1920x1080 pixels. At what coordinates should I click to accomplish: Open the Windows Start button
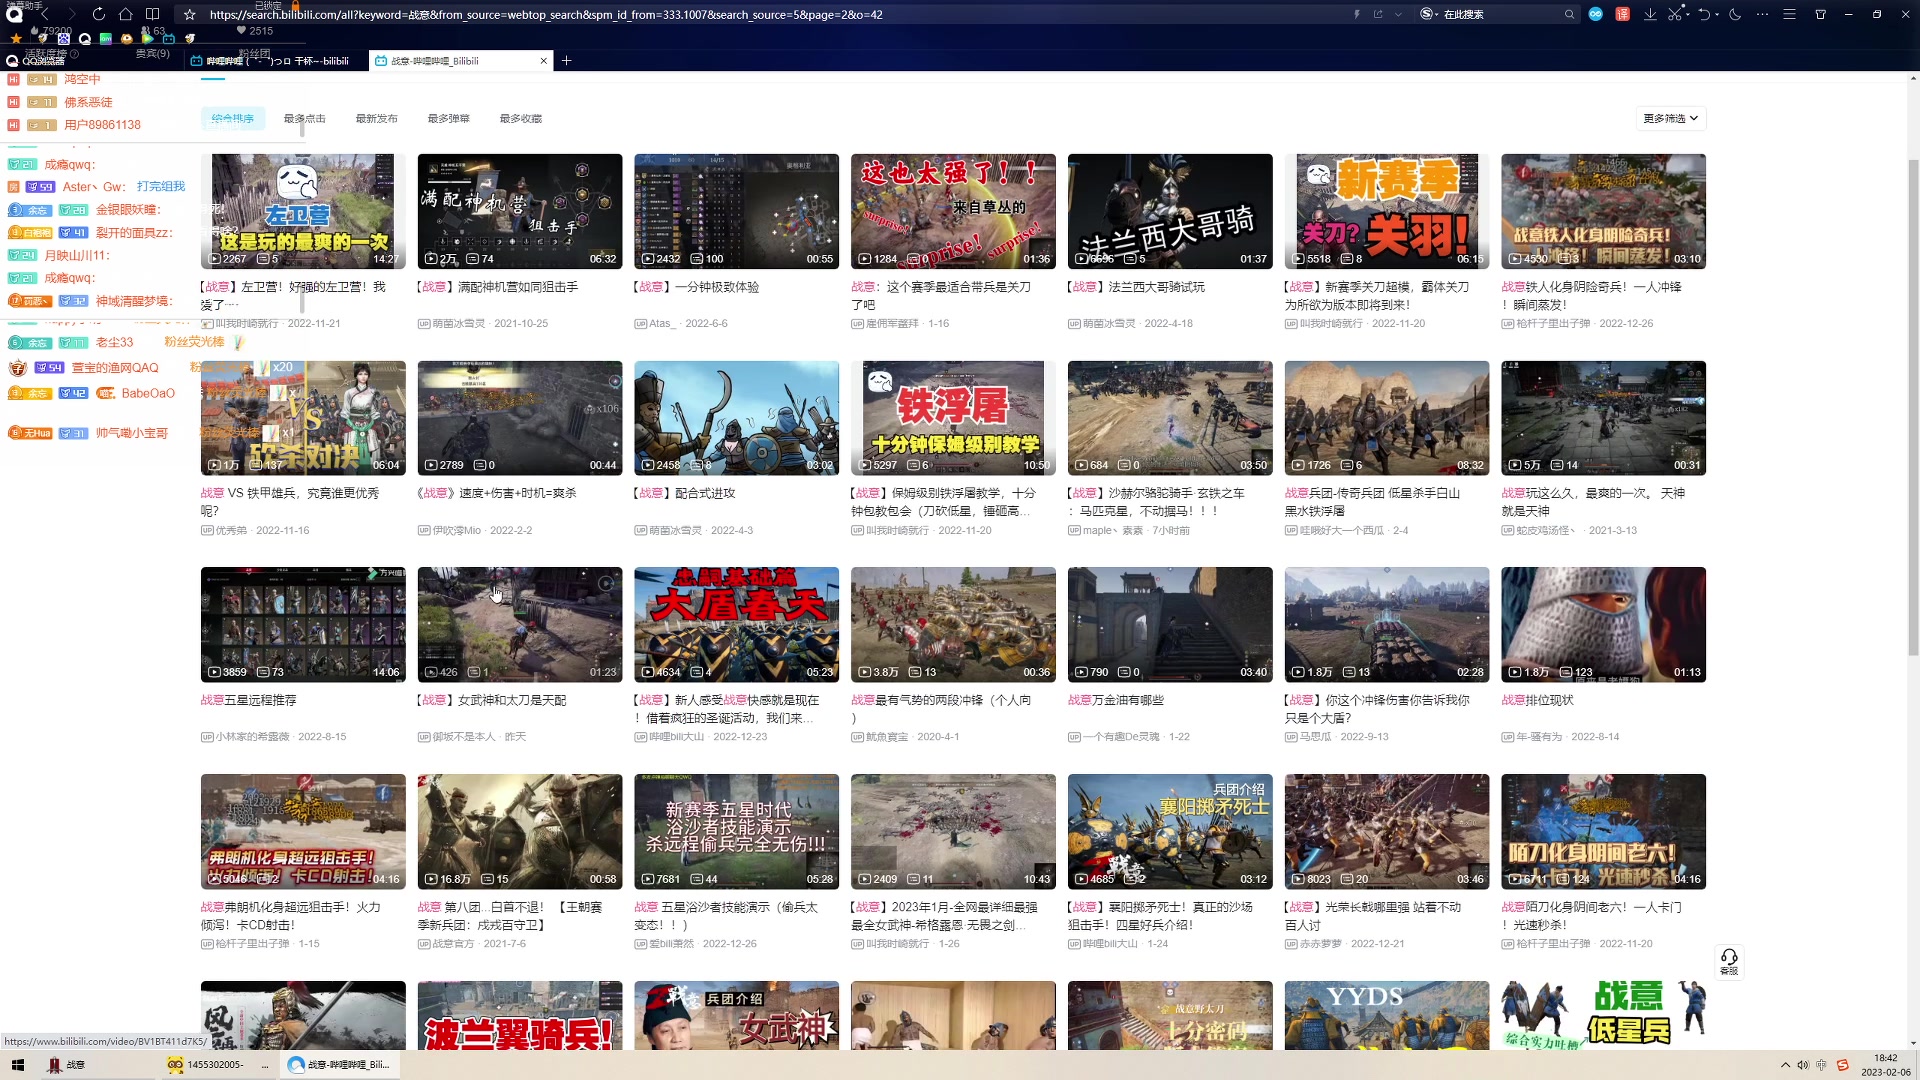coord(17,1065)
